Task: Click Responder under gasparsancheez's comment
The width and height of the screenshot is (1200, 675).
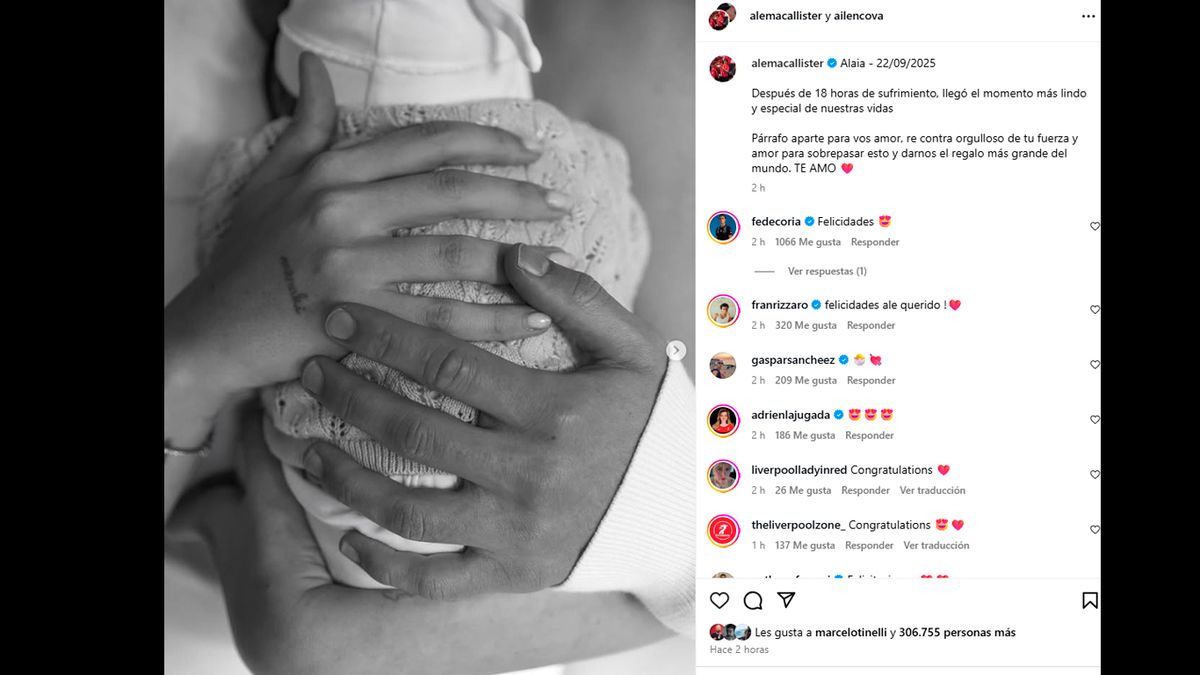Action: (871, 381)
